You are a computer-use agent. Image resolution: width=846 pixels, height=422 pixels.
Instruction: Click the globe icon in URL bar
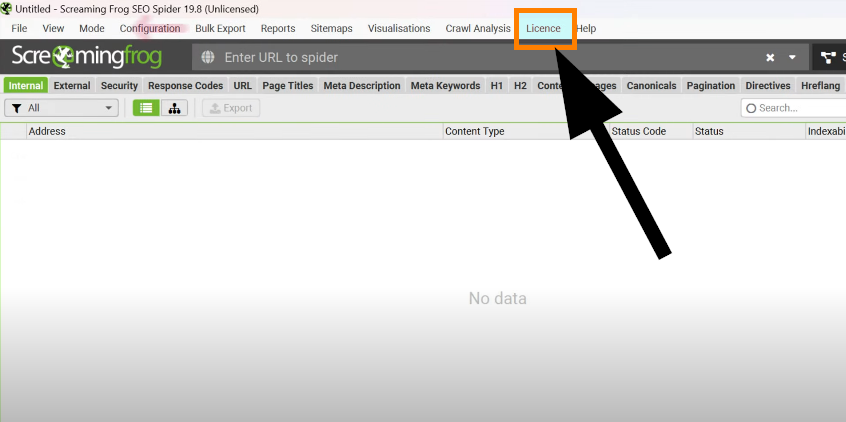pyautogui.click(x=208, y=57)
